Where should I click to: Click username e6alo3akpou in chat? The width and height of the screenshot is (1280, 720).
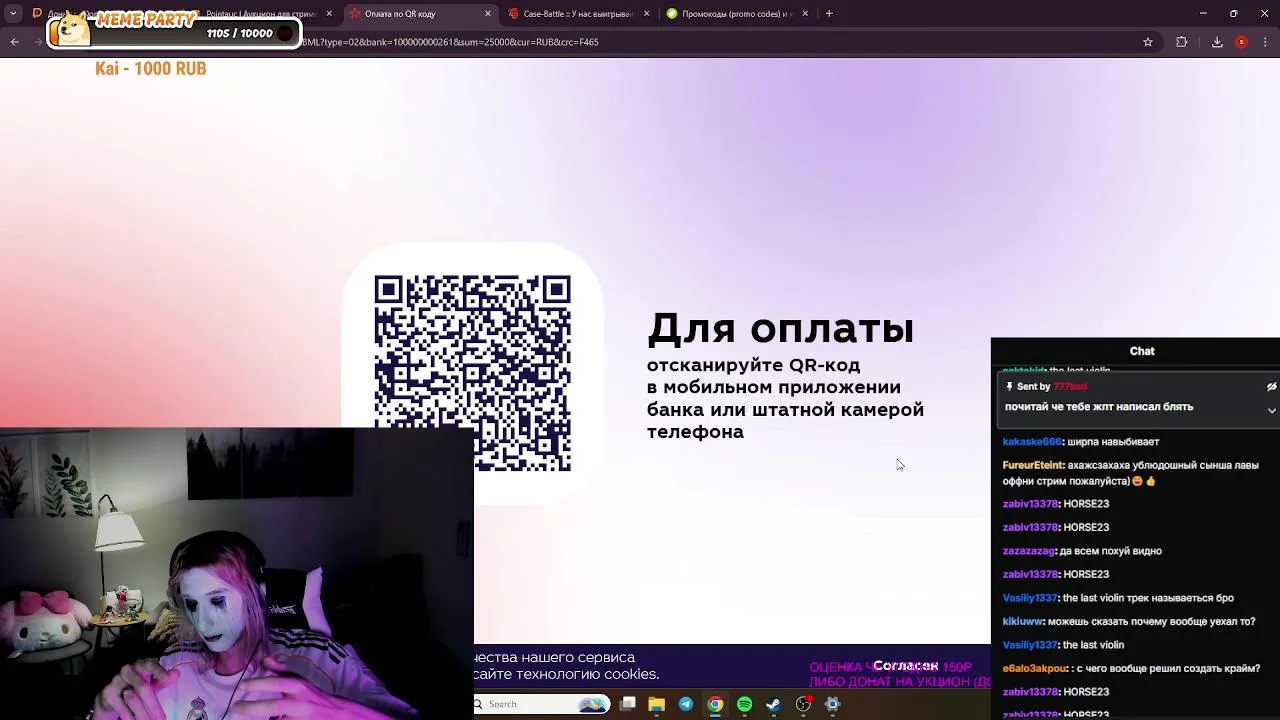pos(1036,669)
